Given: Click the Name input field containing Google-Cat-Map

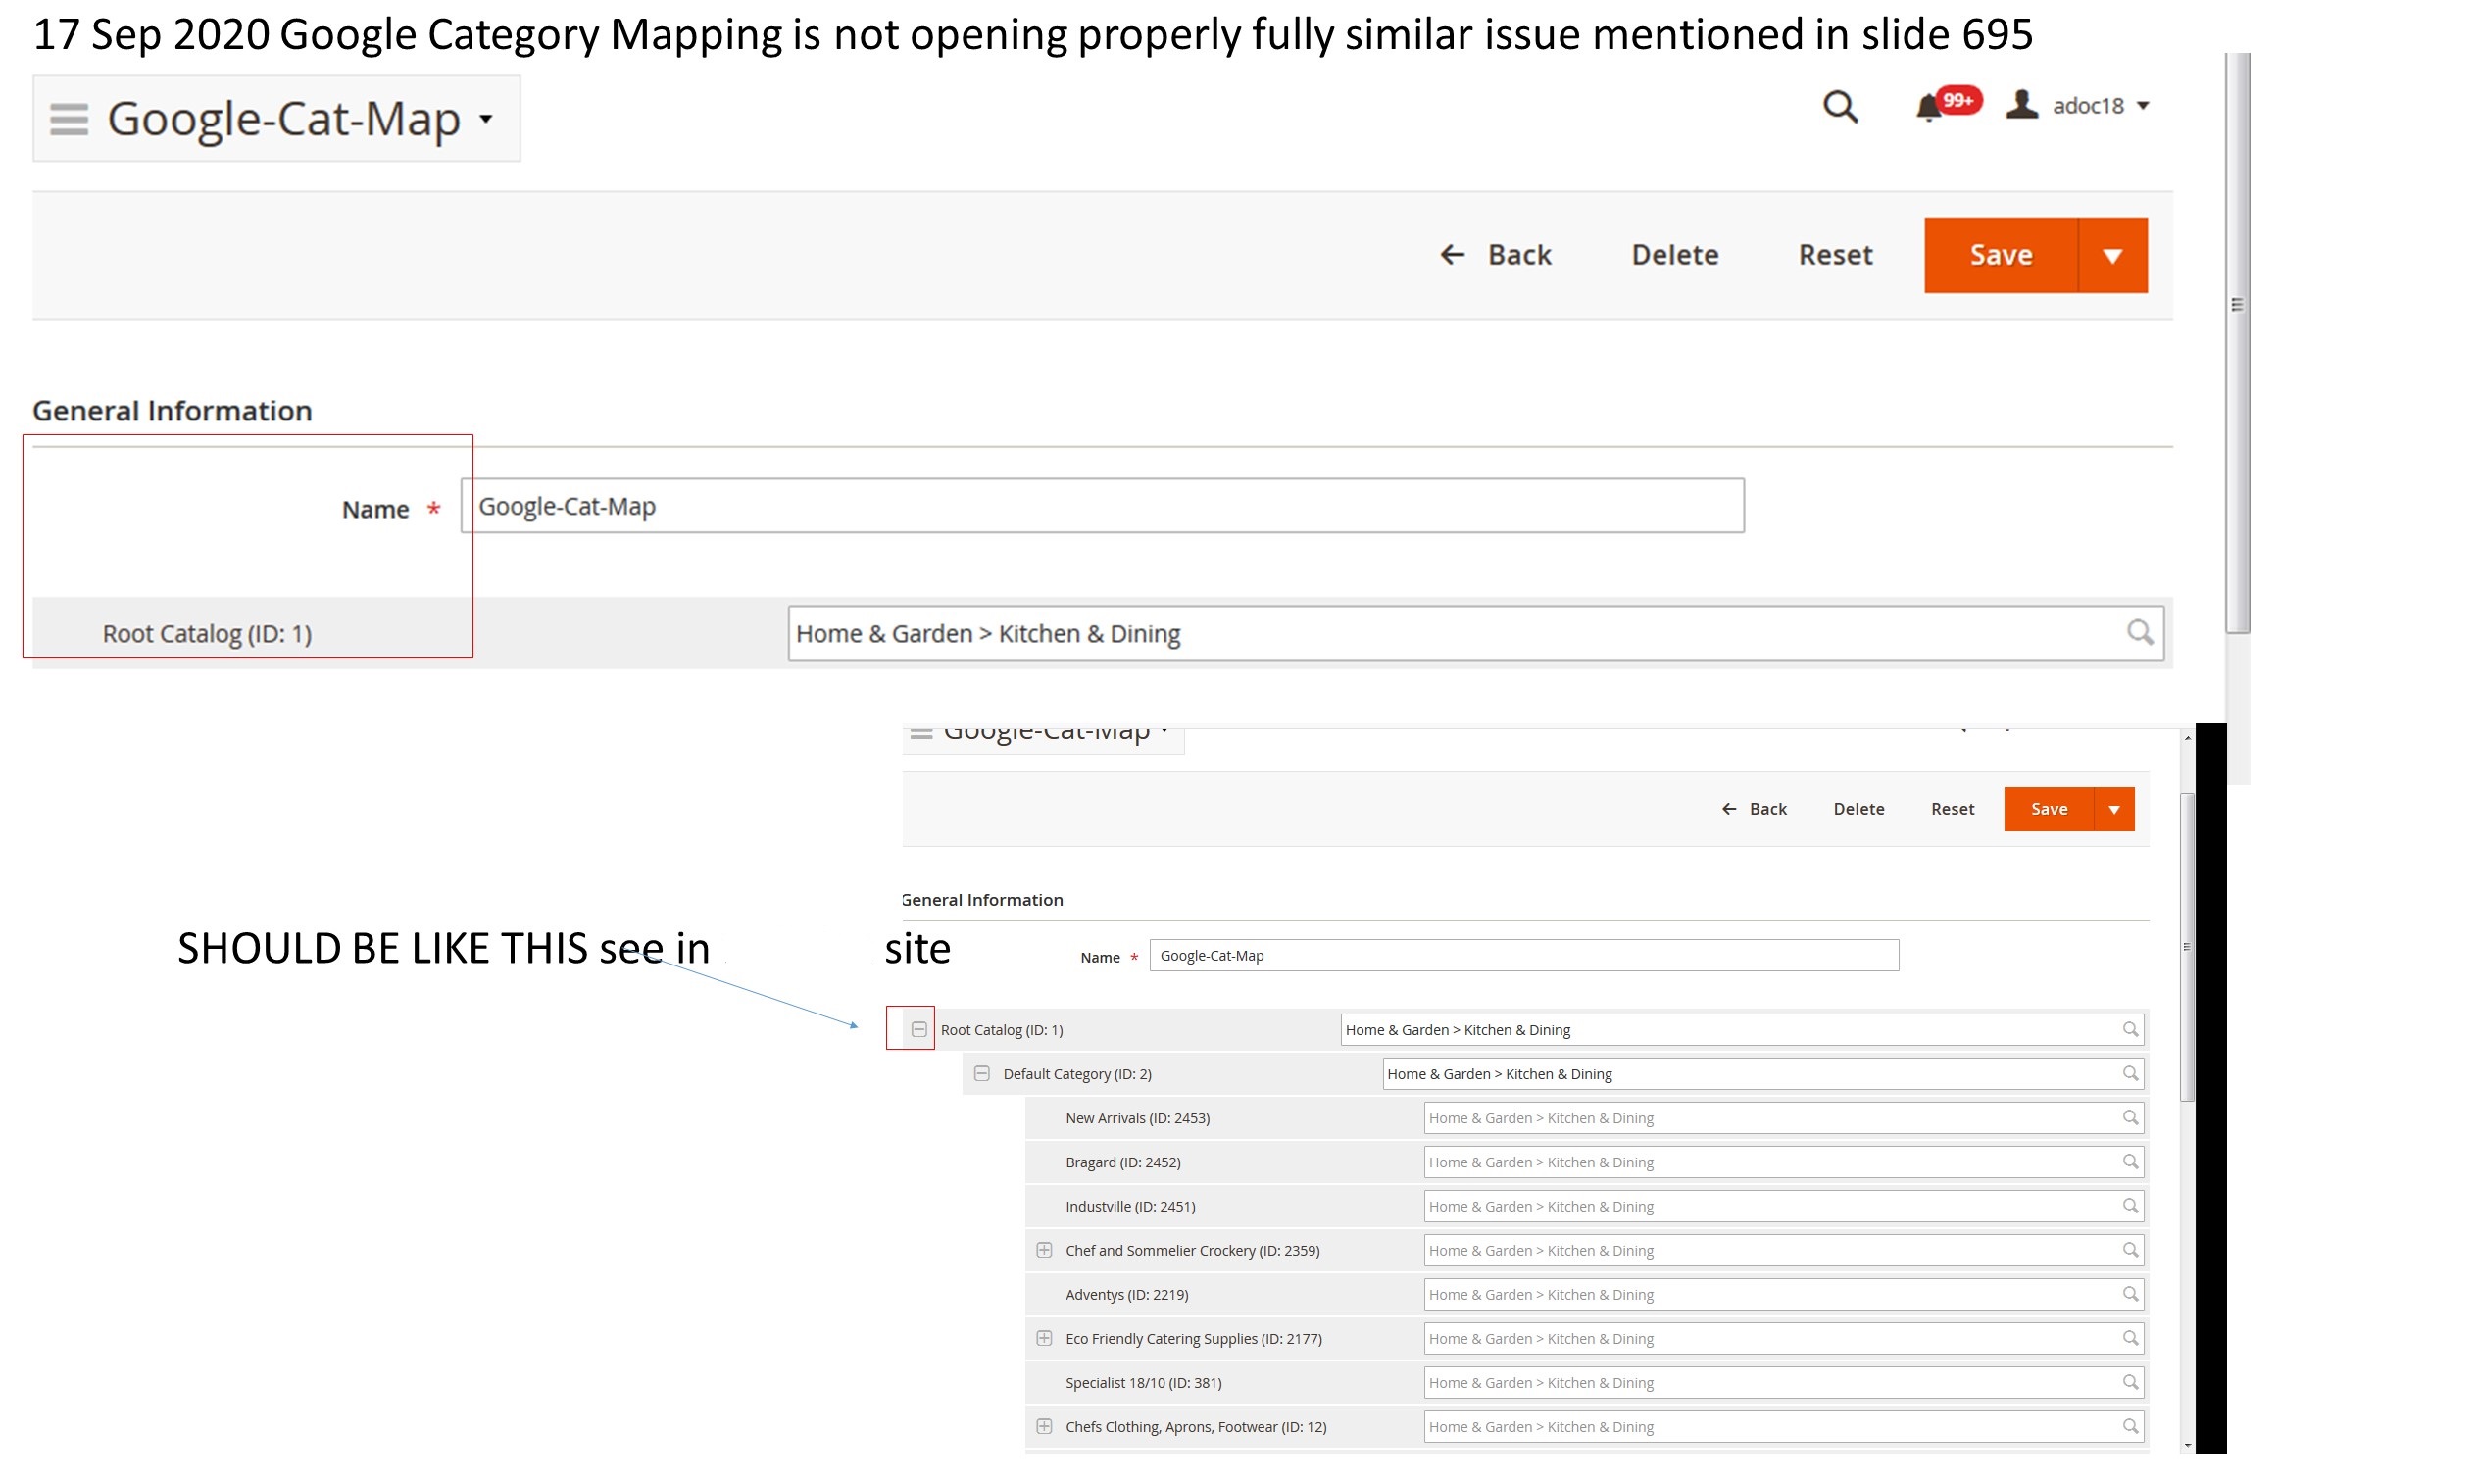Looking at the screenshot, I should [1101, 506].
